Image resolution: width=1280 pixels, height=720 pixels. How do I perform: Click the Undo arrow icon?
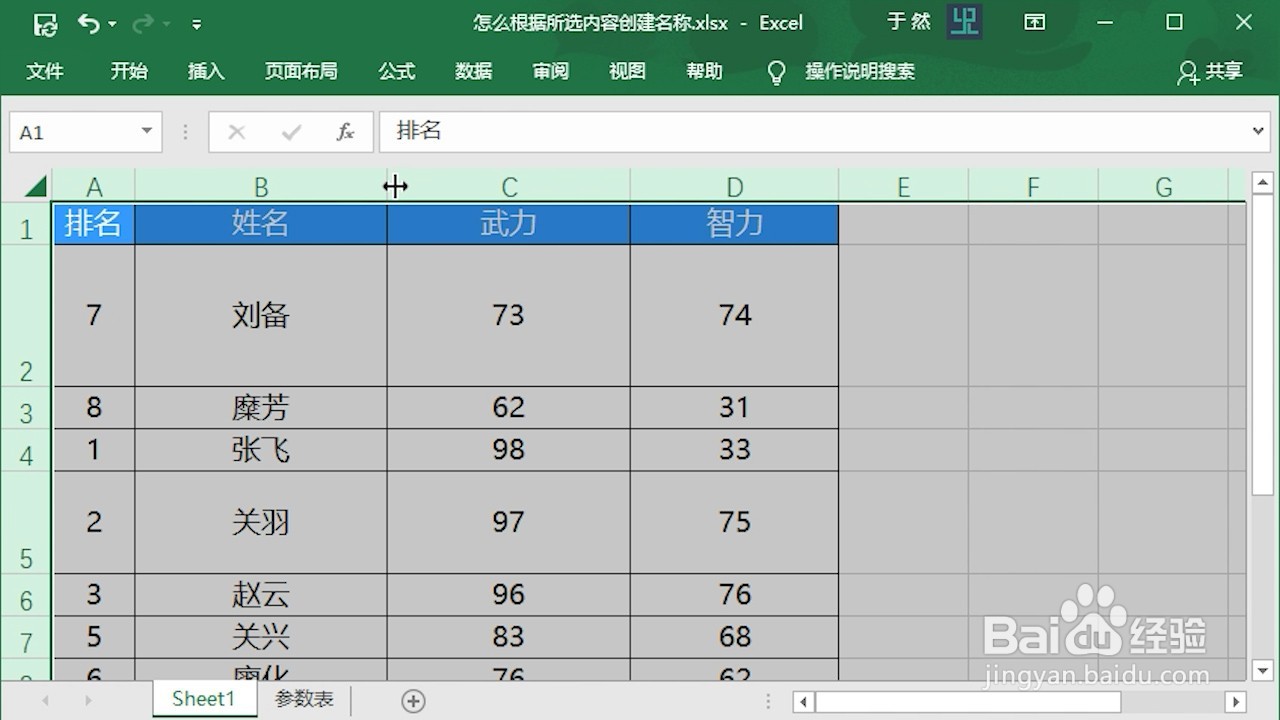[91, 23]
